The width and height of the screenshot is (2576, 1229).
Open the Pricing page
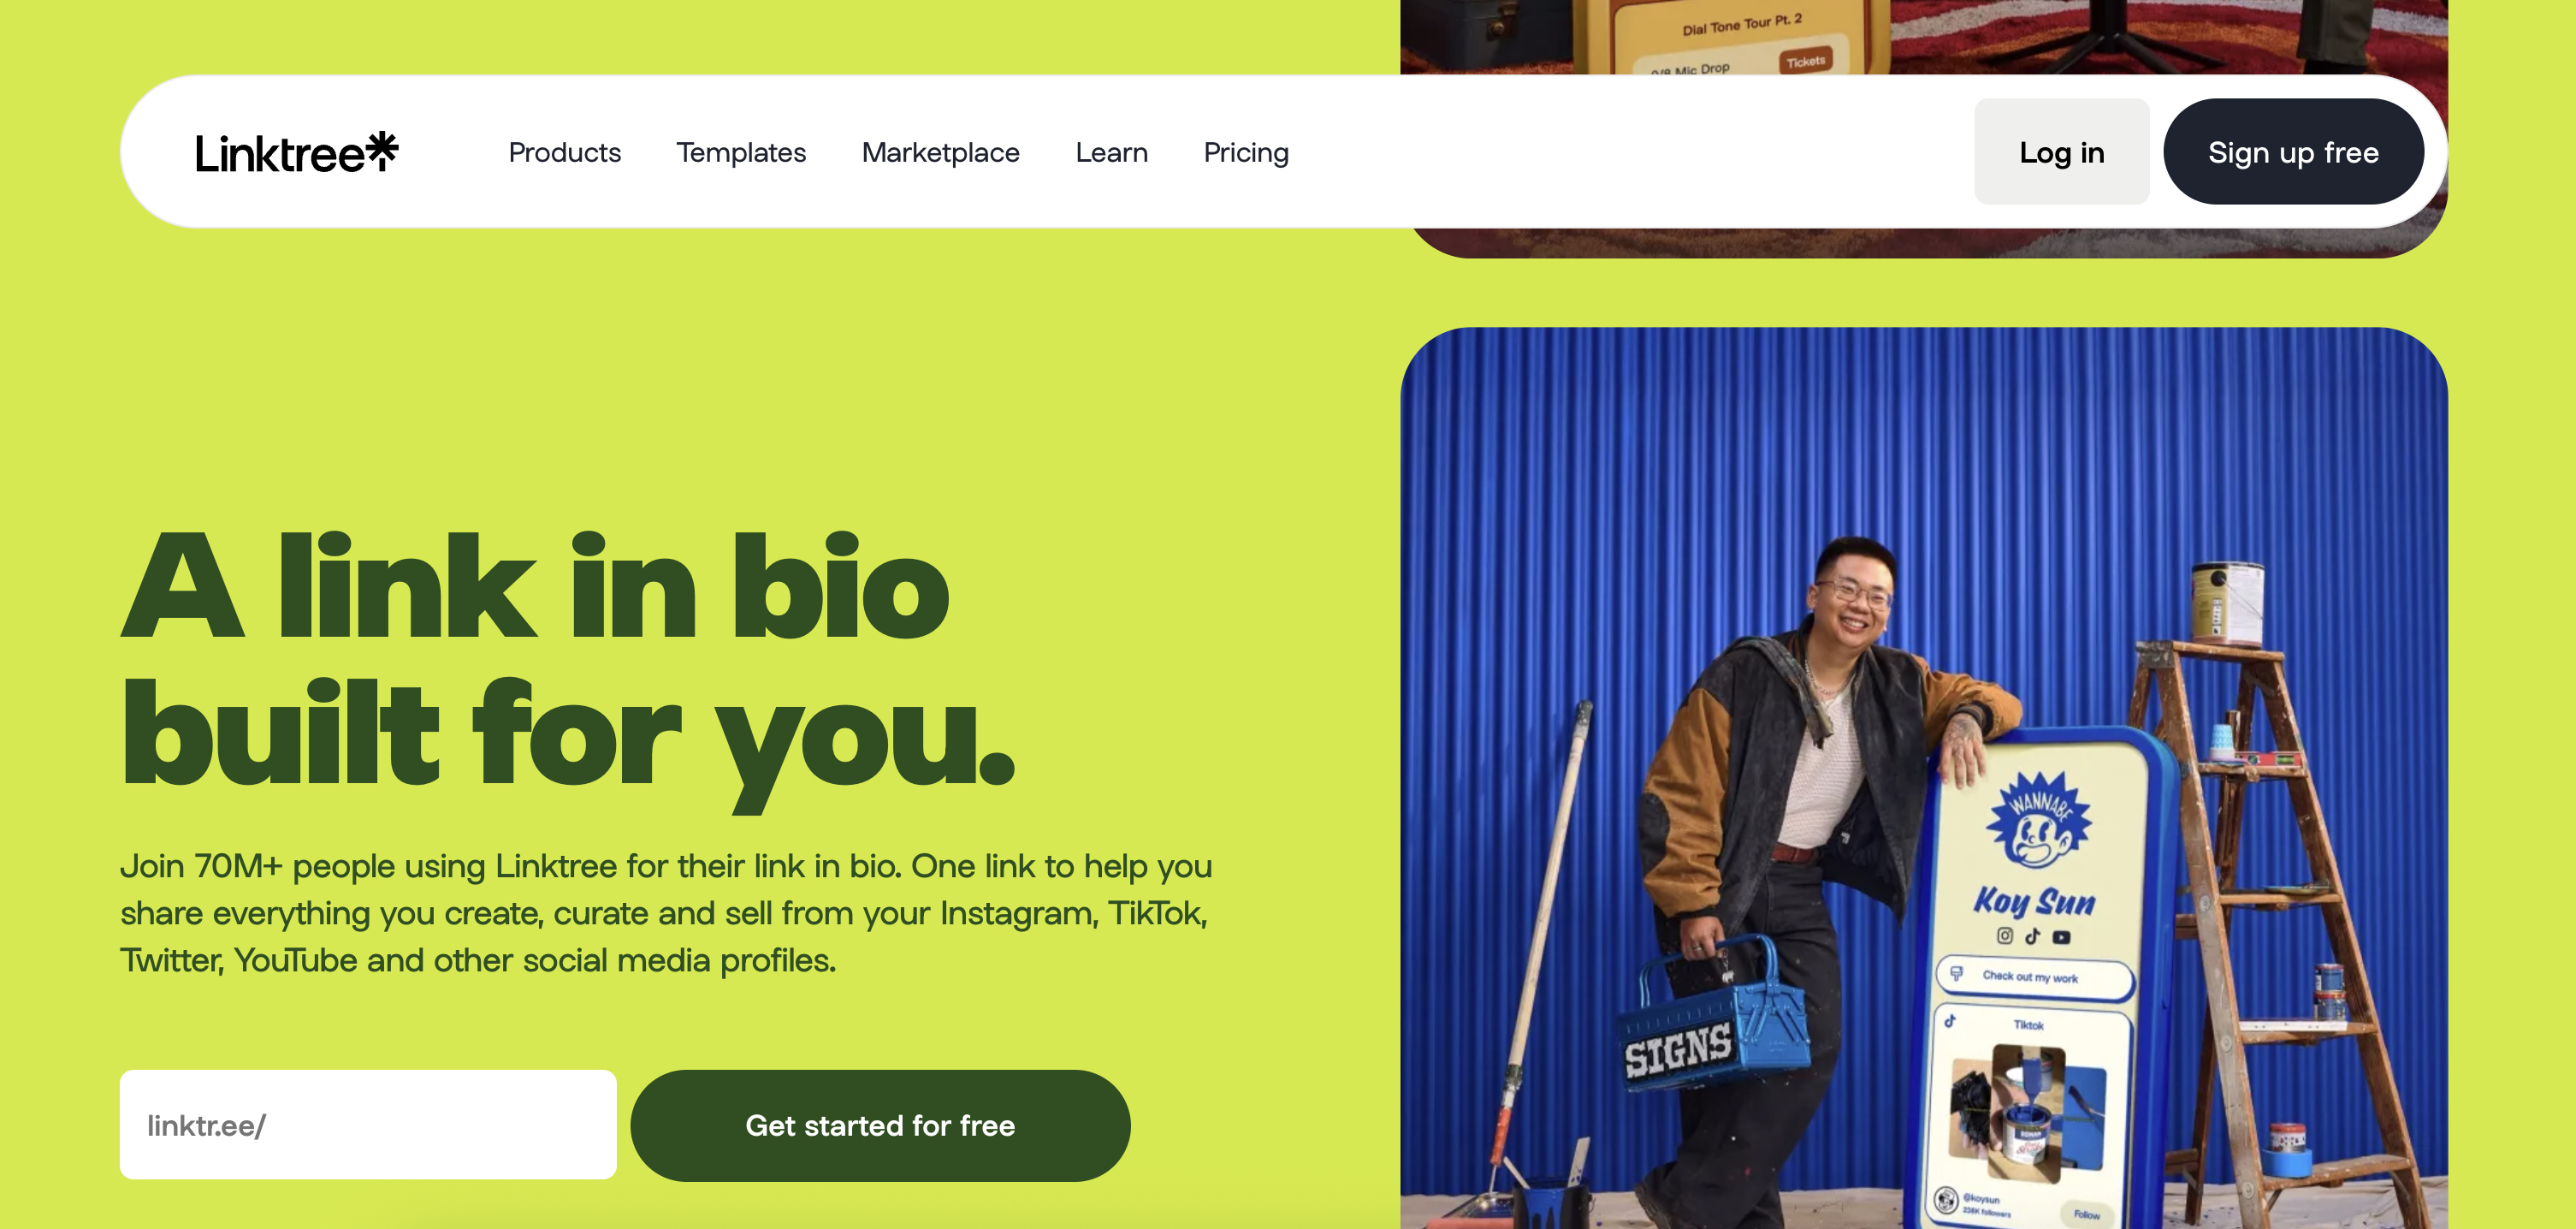[1245, 152]
